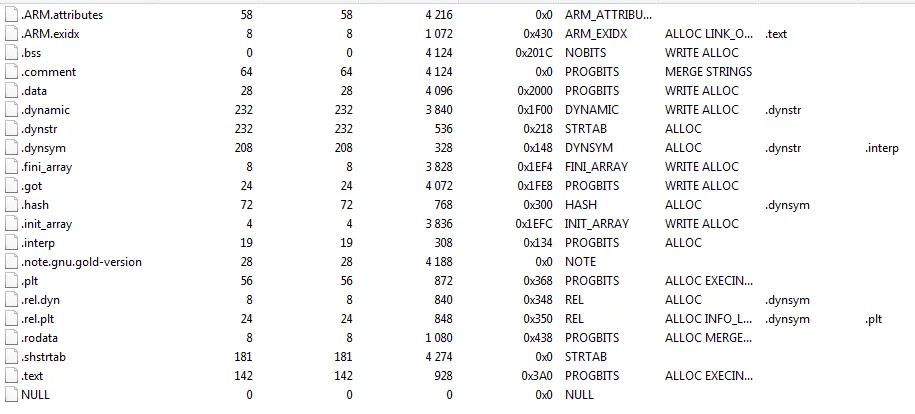Screen dimensions: 915x414
Task: Click the ARM_EXIDX type cell
Action: pyautogui.click(x=596, y=34)
